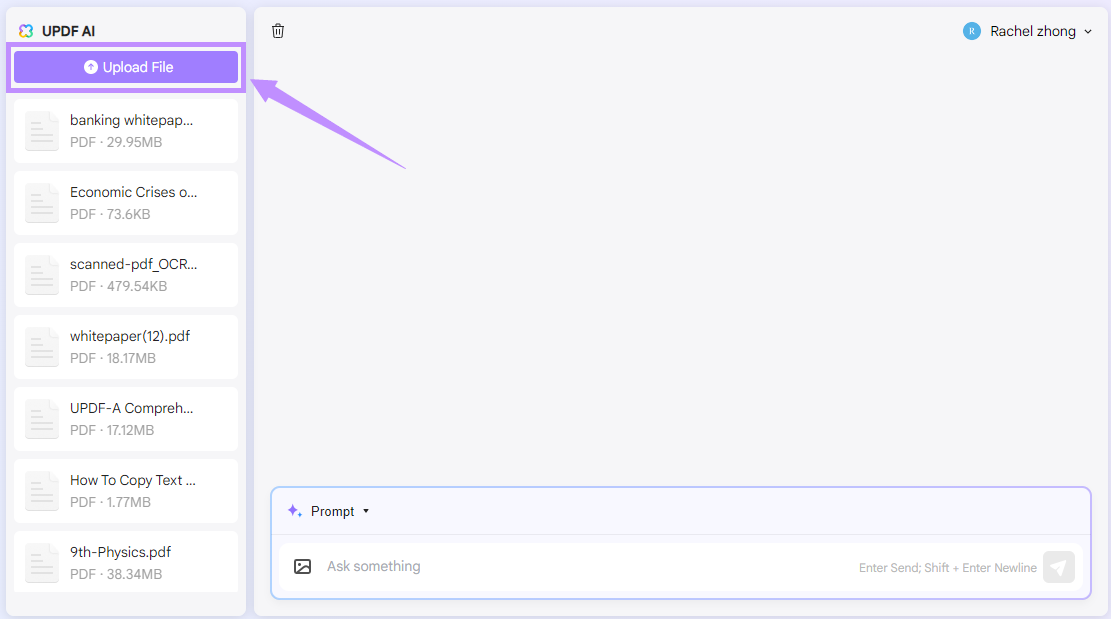Click the upload arrow icon in Upload button
The height and width of the screenshot is (619, 1111).
pyautogui.click(x=91, y=67)
